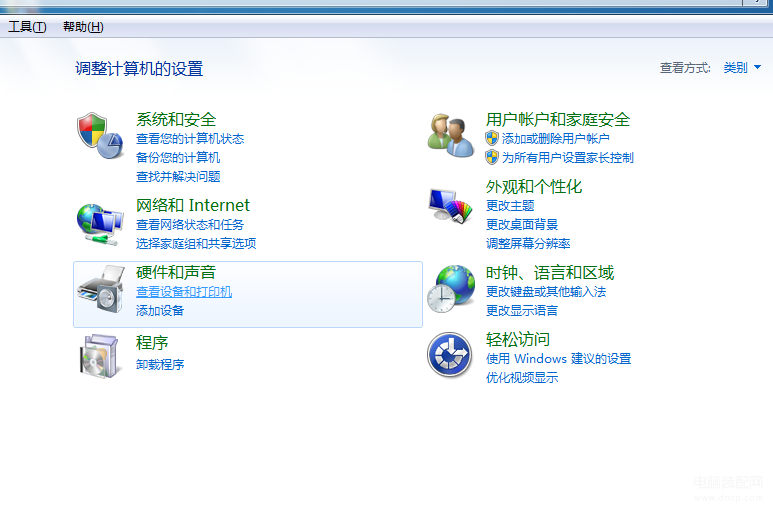The width and height of the screenshot is (773, 511).
Task: Click the 时钟、语言和区域 clock globe icon
Action: click(x=451, y=289)
